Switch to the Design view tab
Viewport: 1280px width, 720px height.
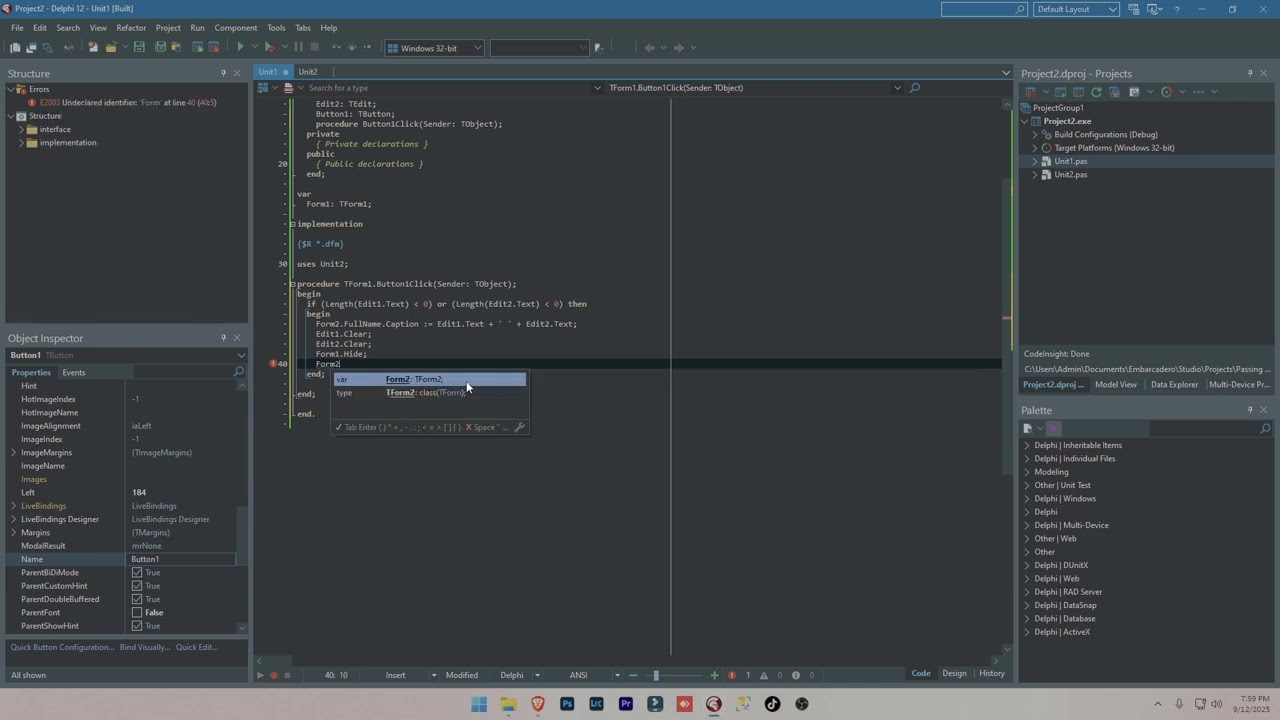954,673
